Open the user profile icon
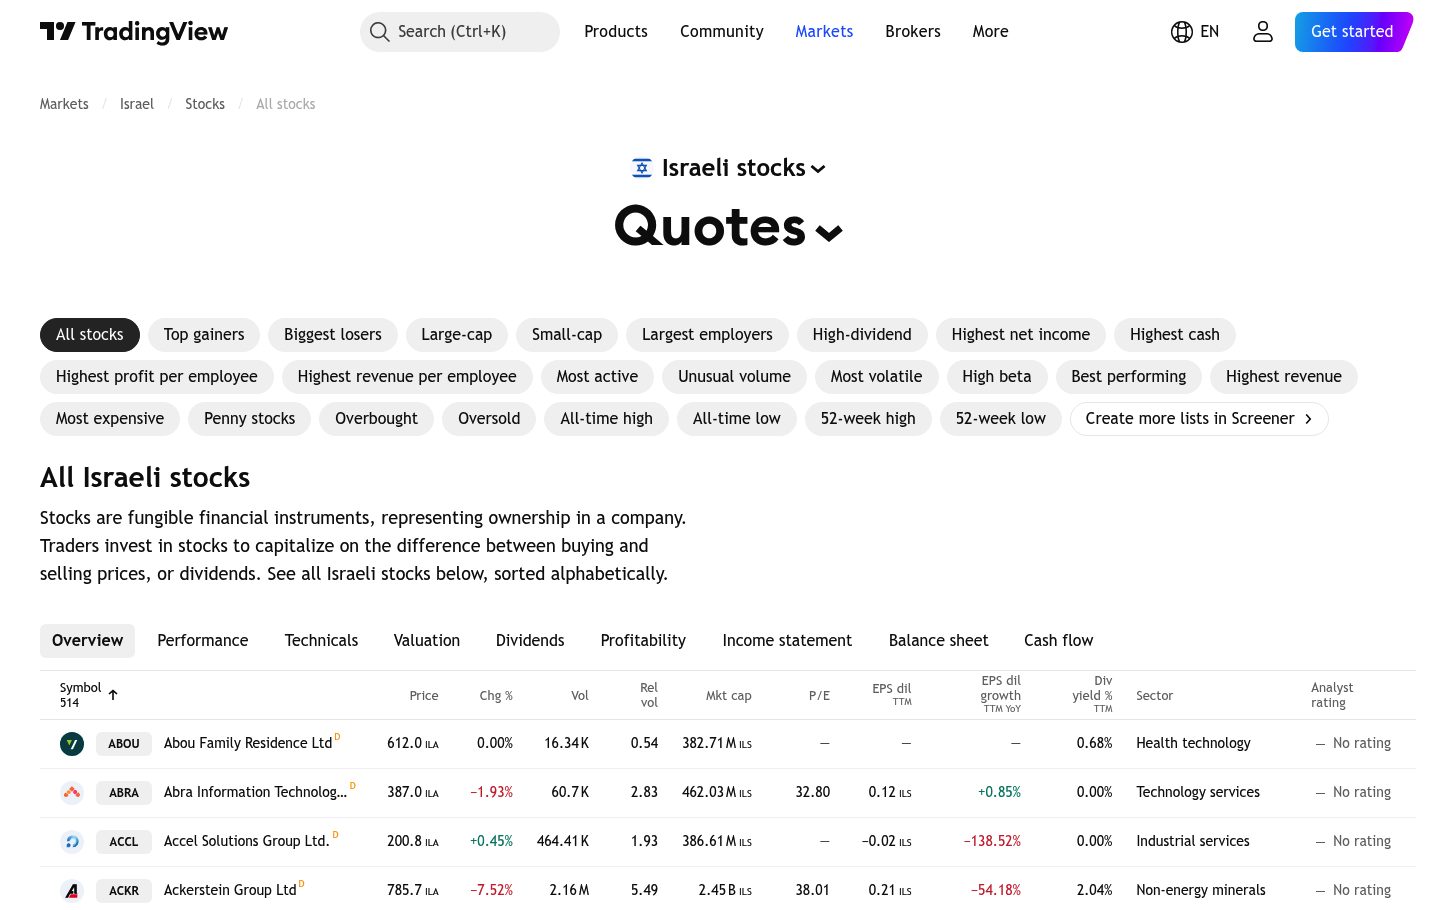The height and width of the screenshot is (910, 1456). pos(1263,32)
